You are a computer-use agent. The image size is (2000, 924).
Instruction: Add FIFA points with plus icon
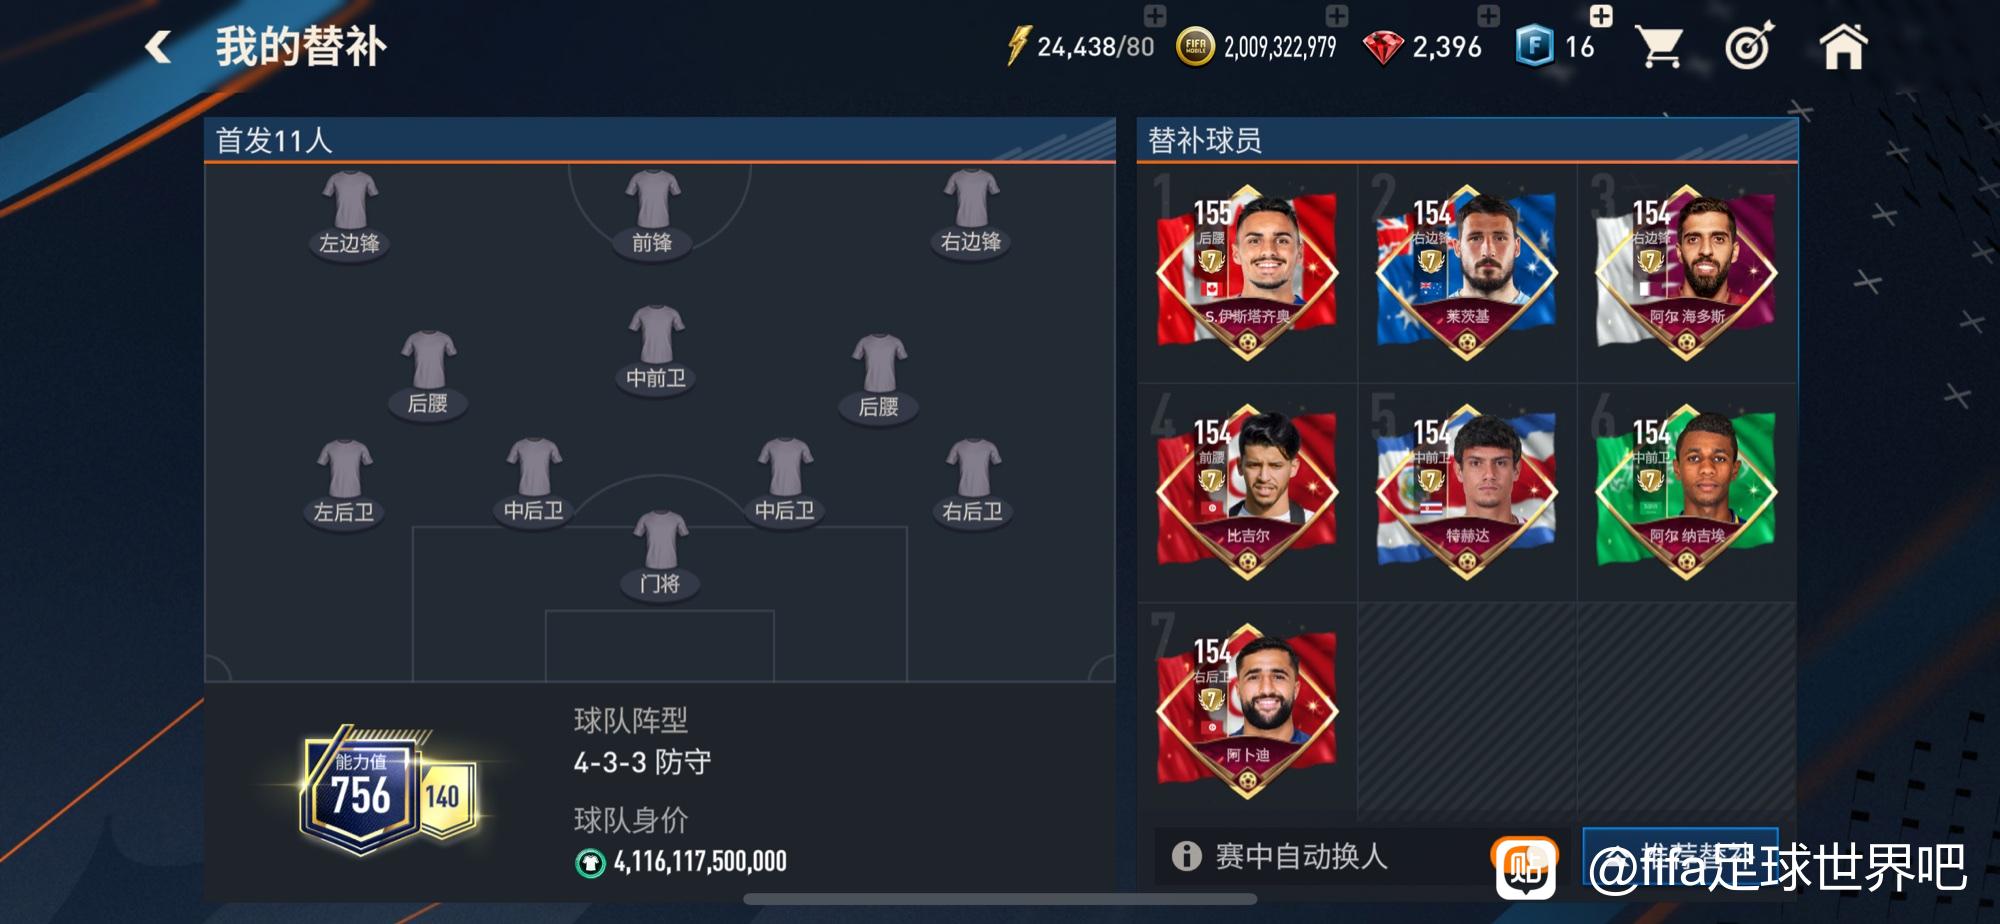[x=1601, y=15]
